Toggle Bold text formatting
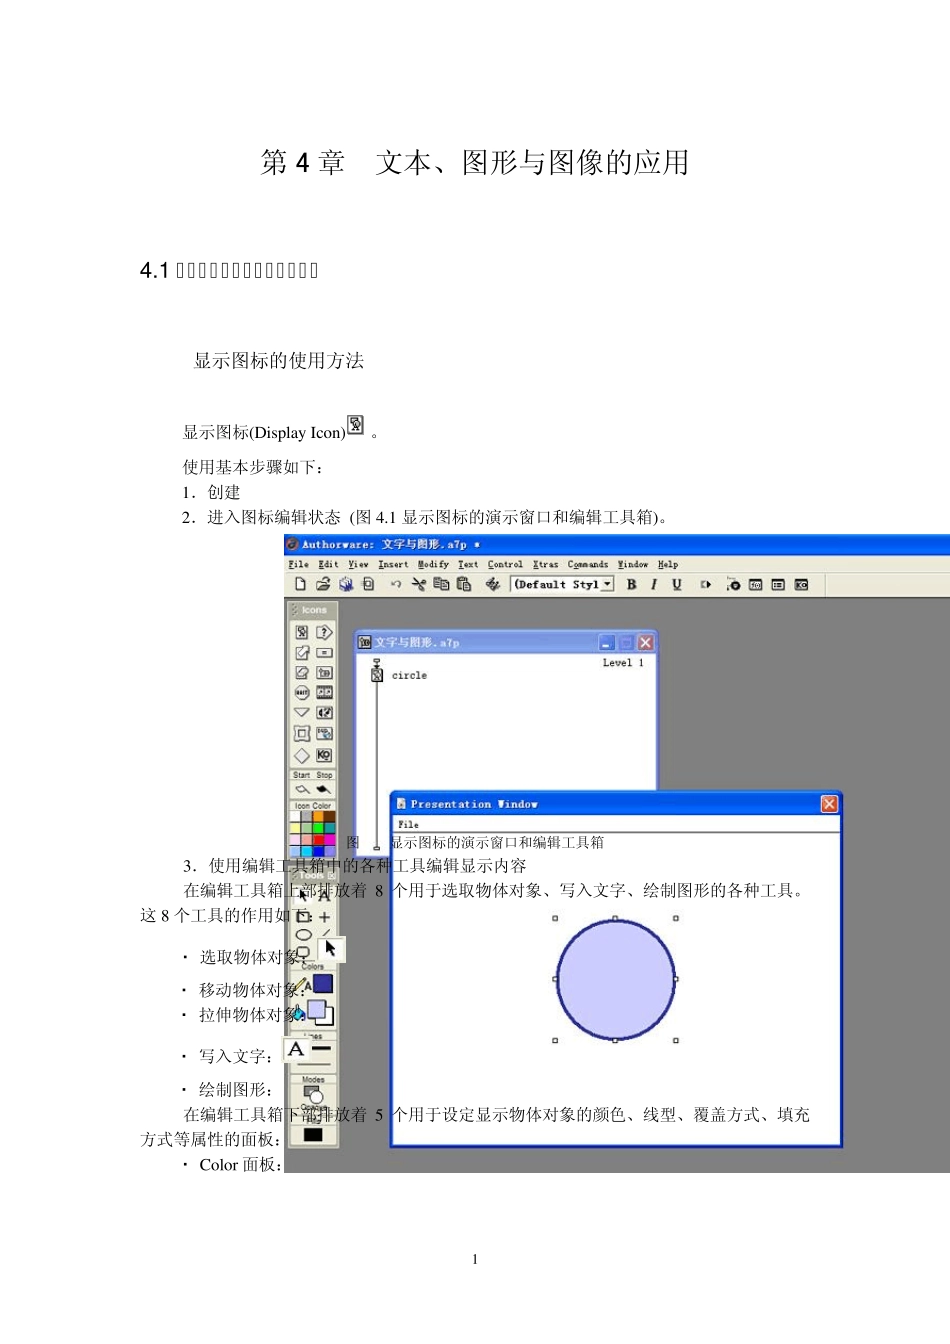Viewport: 950px width, 1344px height. point(631,584)
